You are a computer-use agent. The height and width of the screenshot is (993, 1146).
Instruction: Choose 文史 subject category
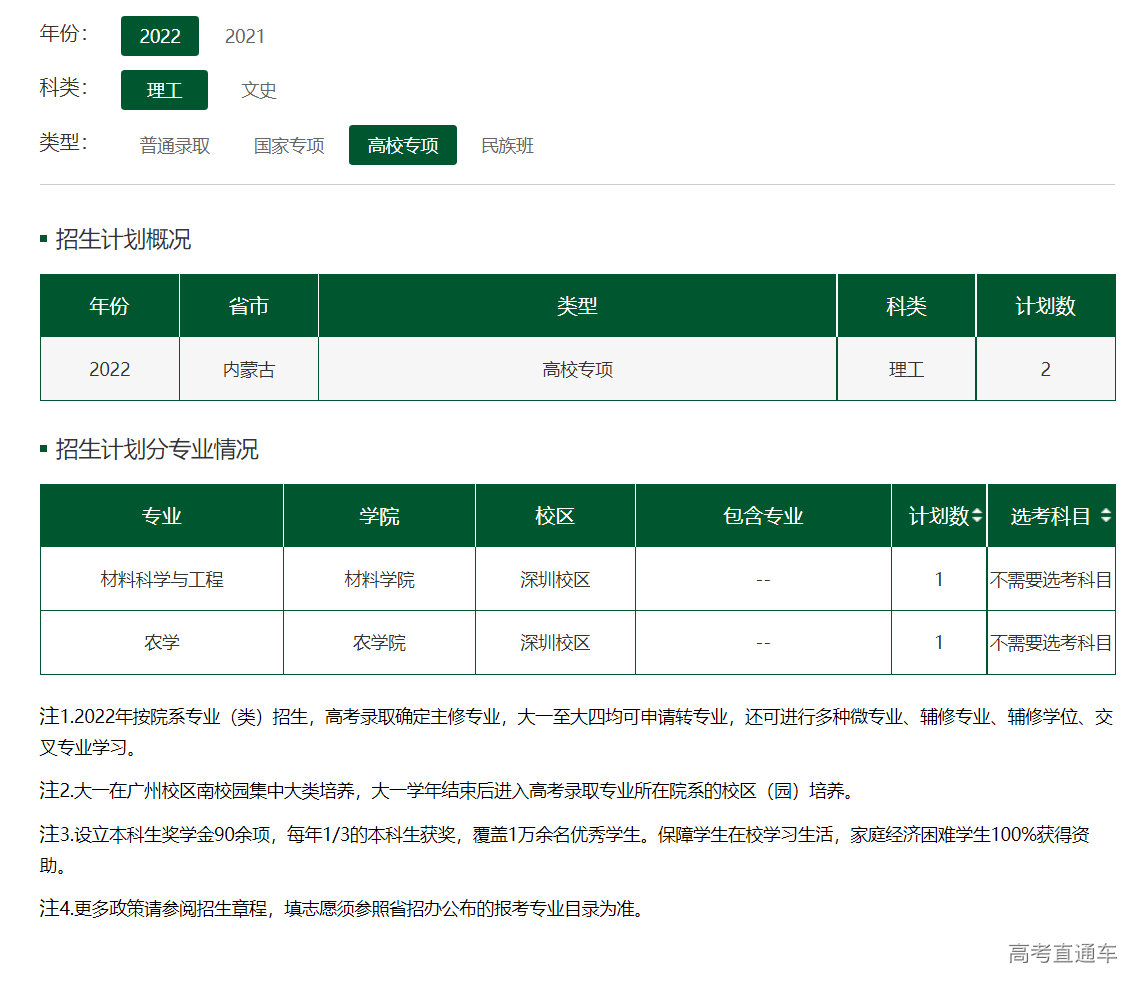pos(259,90)
